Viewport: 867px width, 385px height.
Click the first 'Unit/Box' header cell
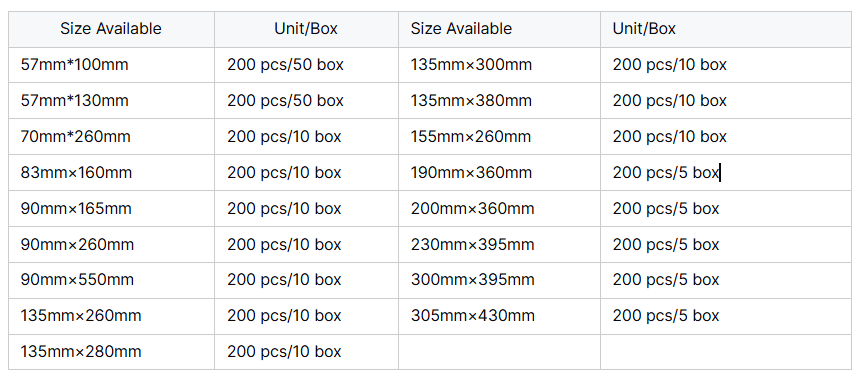(306, 29)
